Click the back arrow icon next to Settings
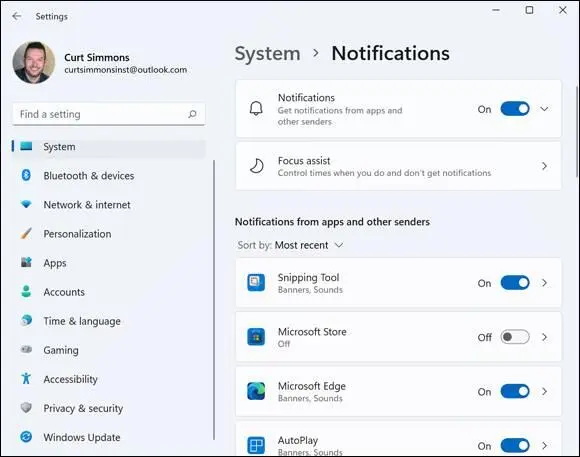This screenshot has width=580, height=457. (17, 16)
